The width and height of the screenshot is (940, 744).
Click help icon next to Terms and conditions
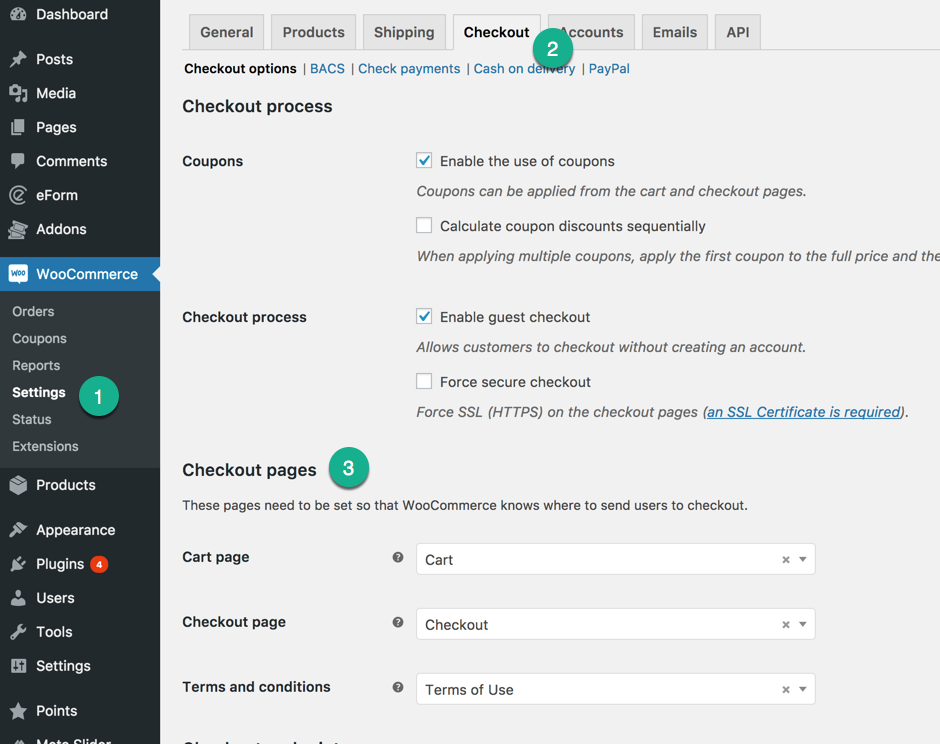397,687
